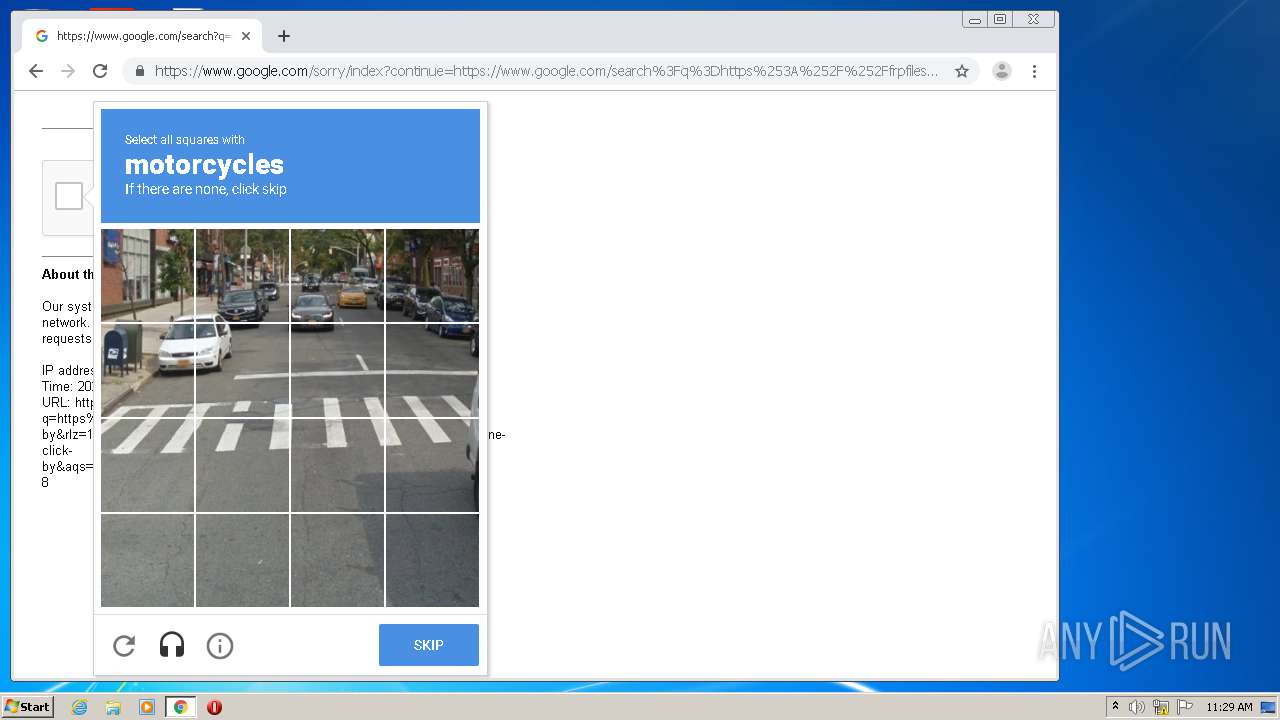The width and height of the screenshot is (1280, 720).
Task: Close the google.com/search tab
Action: click(x=246, y=36)
